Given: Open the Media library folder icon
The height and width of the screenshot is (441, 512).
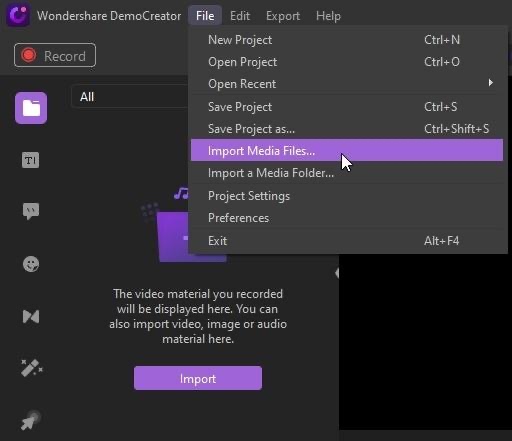Looking at the screenshot, I should (31, 108).
